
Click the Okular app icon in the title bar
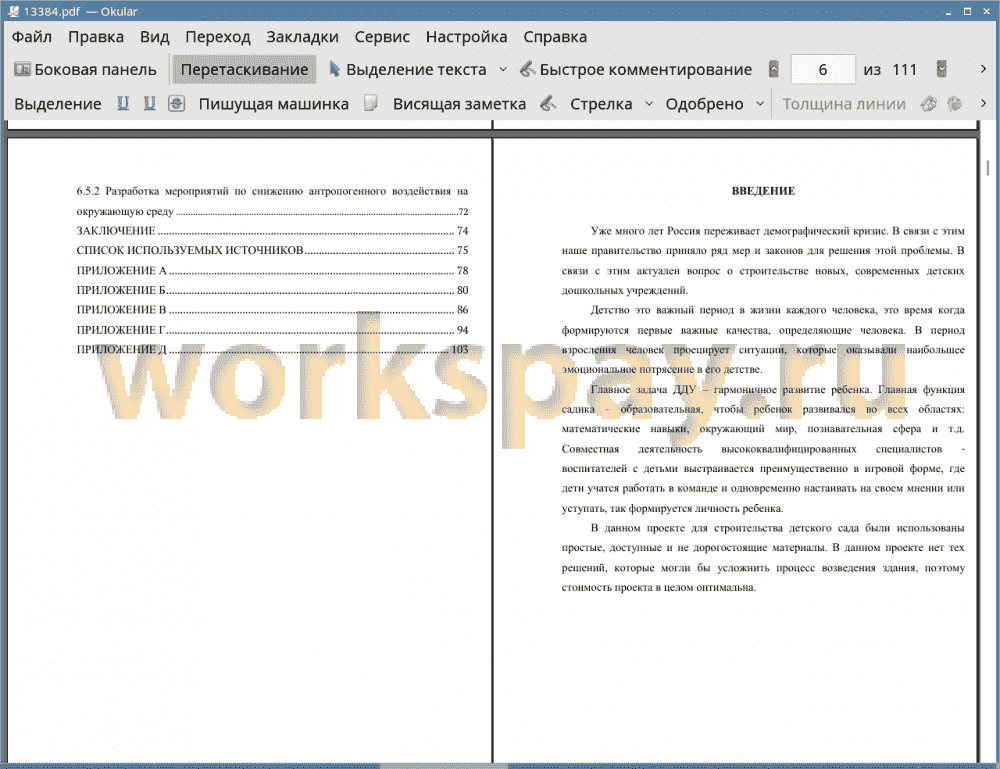point(13,11)
